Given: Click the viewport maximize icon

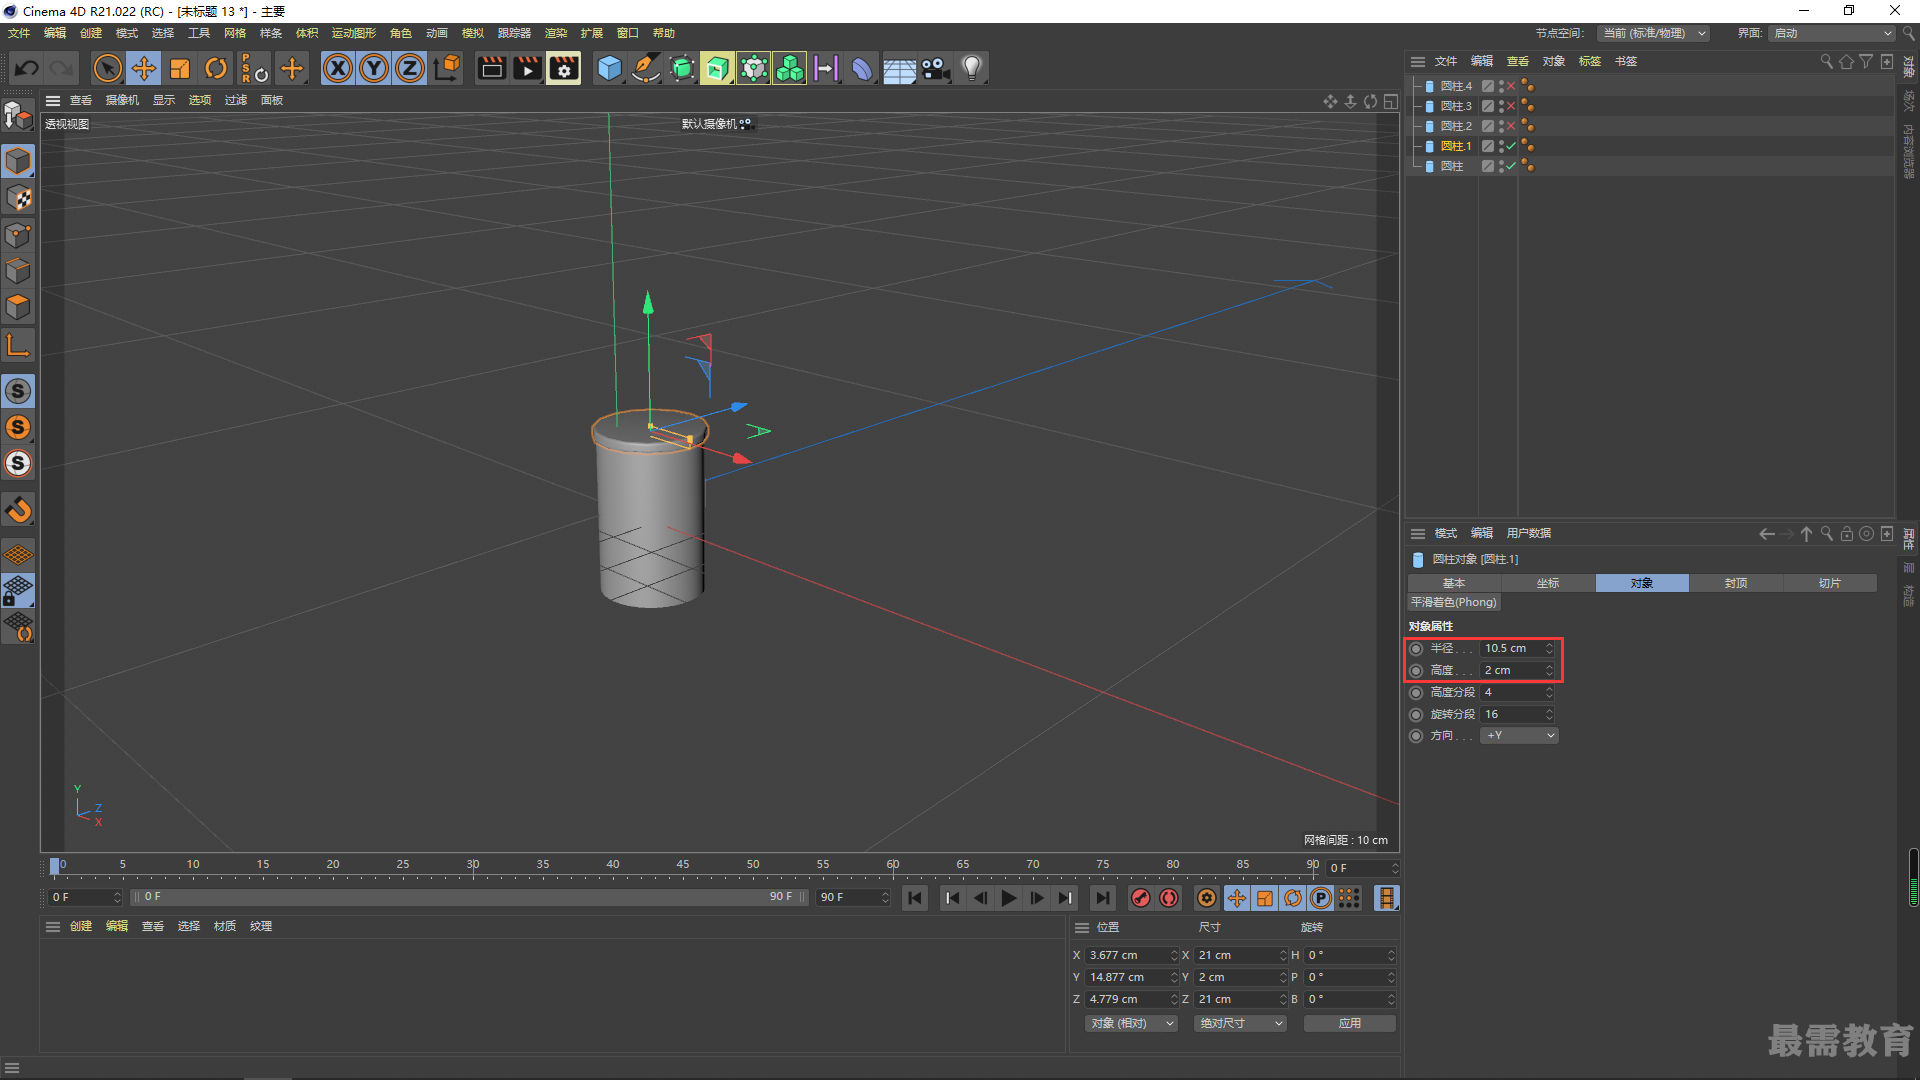Looking at the screenshot, I should click(1390, 101).
